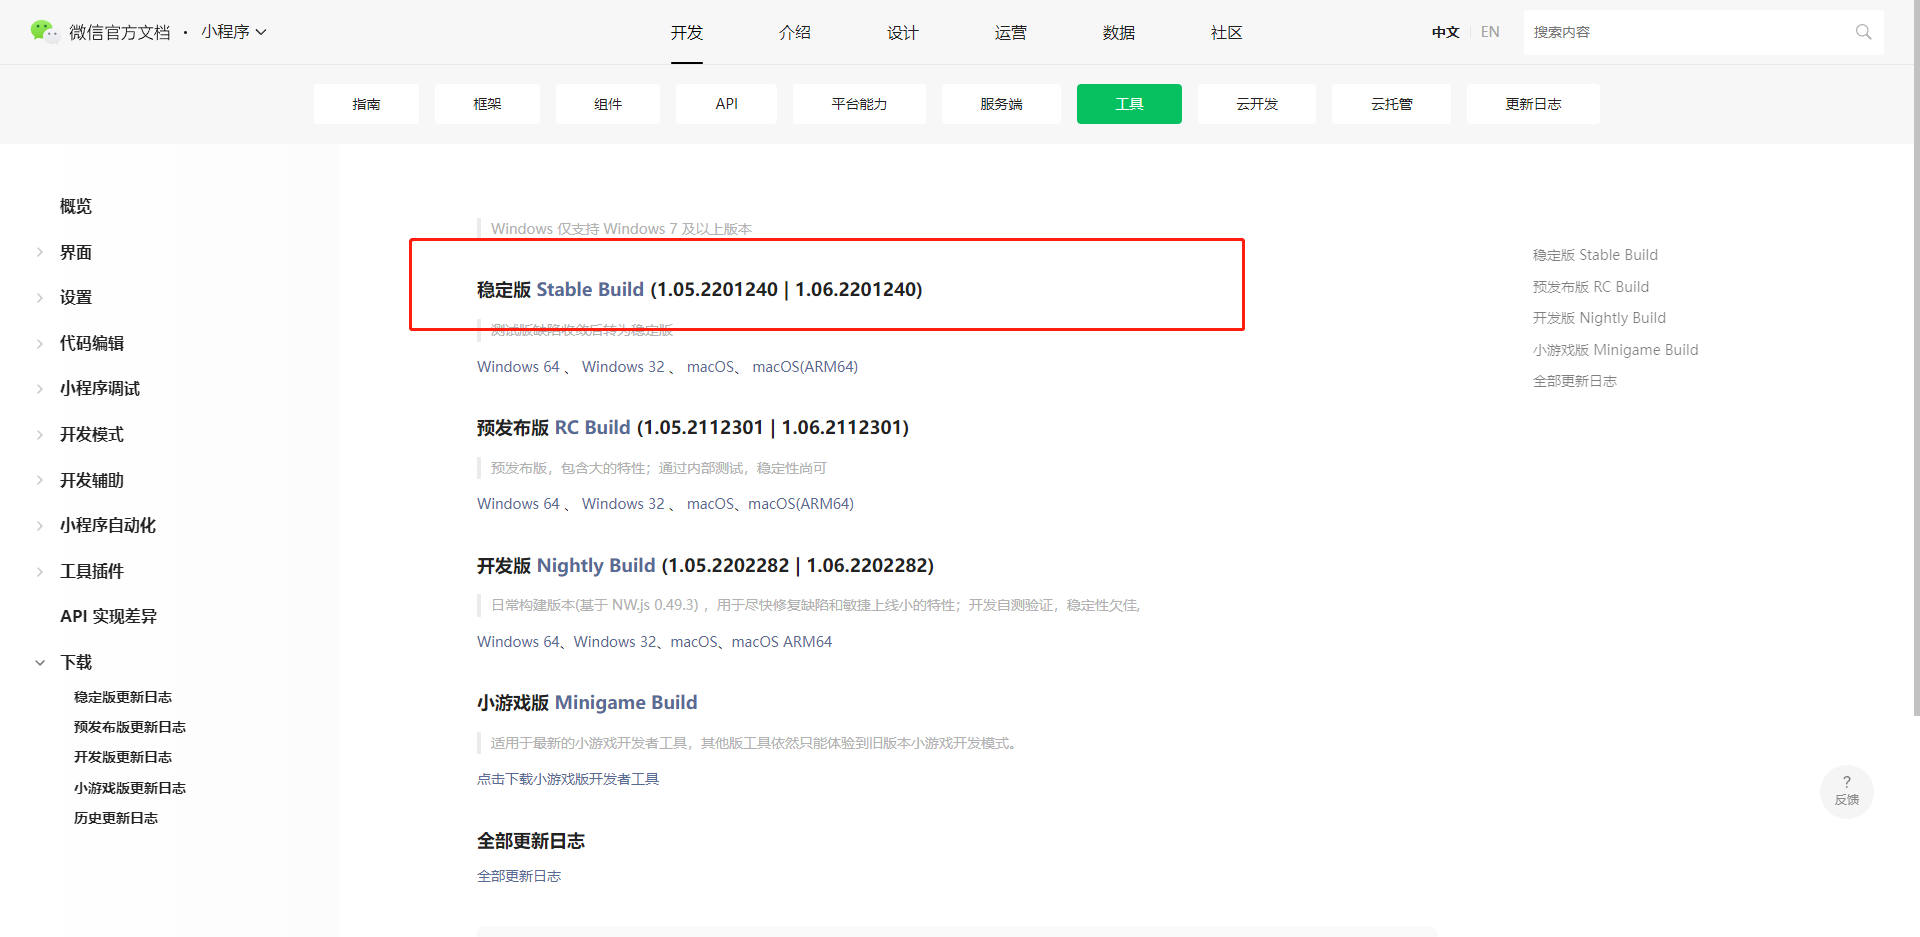1920x937 pixels.
Task: Select the 指南 navigation item
Action: point(366,103)
